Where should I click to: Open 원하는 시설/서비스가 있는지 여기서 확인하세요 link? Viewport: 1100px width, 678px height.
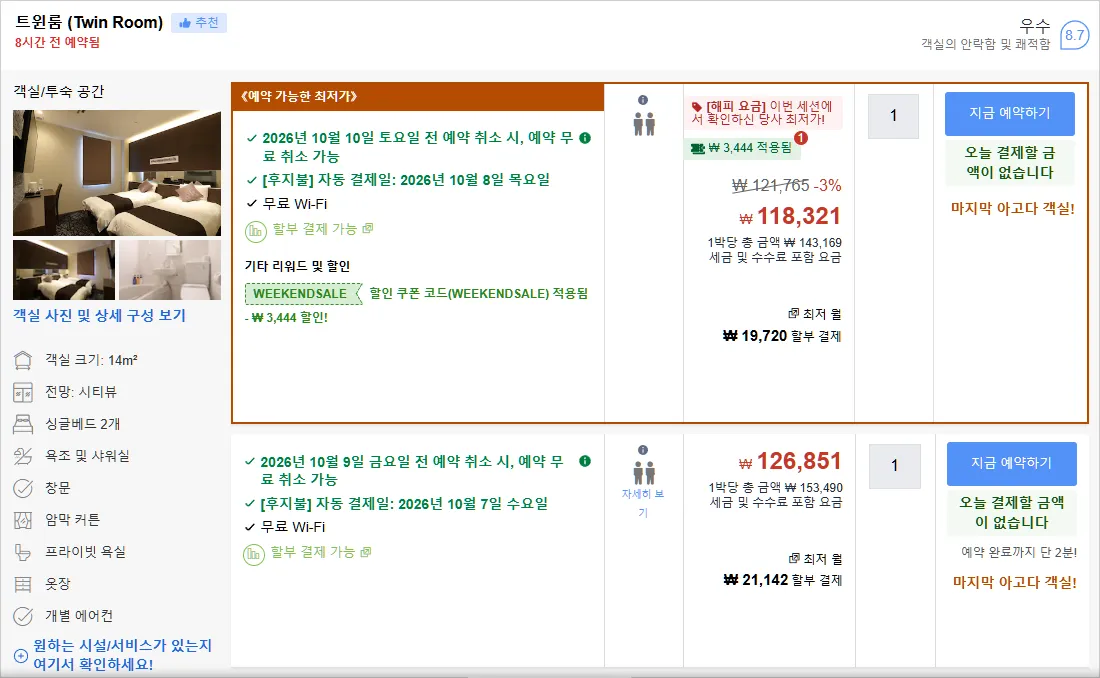[123, 655]
